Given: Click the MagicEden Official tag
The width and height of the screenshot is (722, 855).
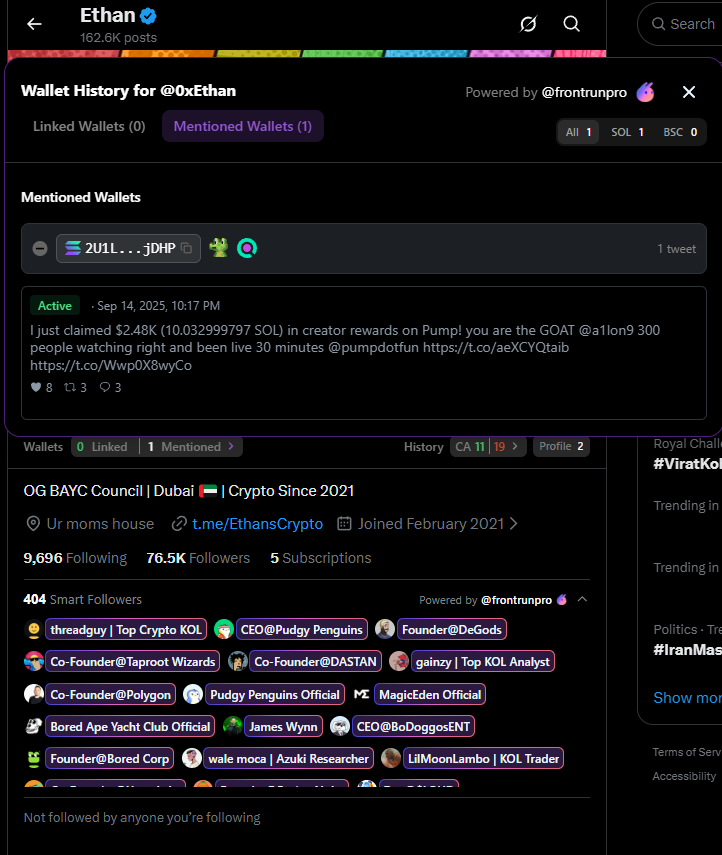Looking at the screenshot, I should pos(430,694).
